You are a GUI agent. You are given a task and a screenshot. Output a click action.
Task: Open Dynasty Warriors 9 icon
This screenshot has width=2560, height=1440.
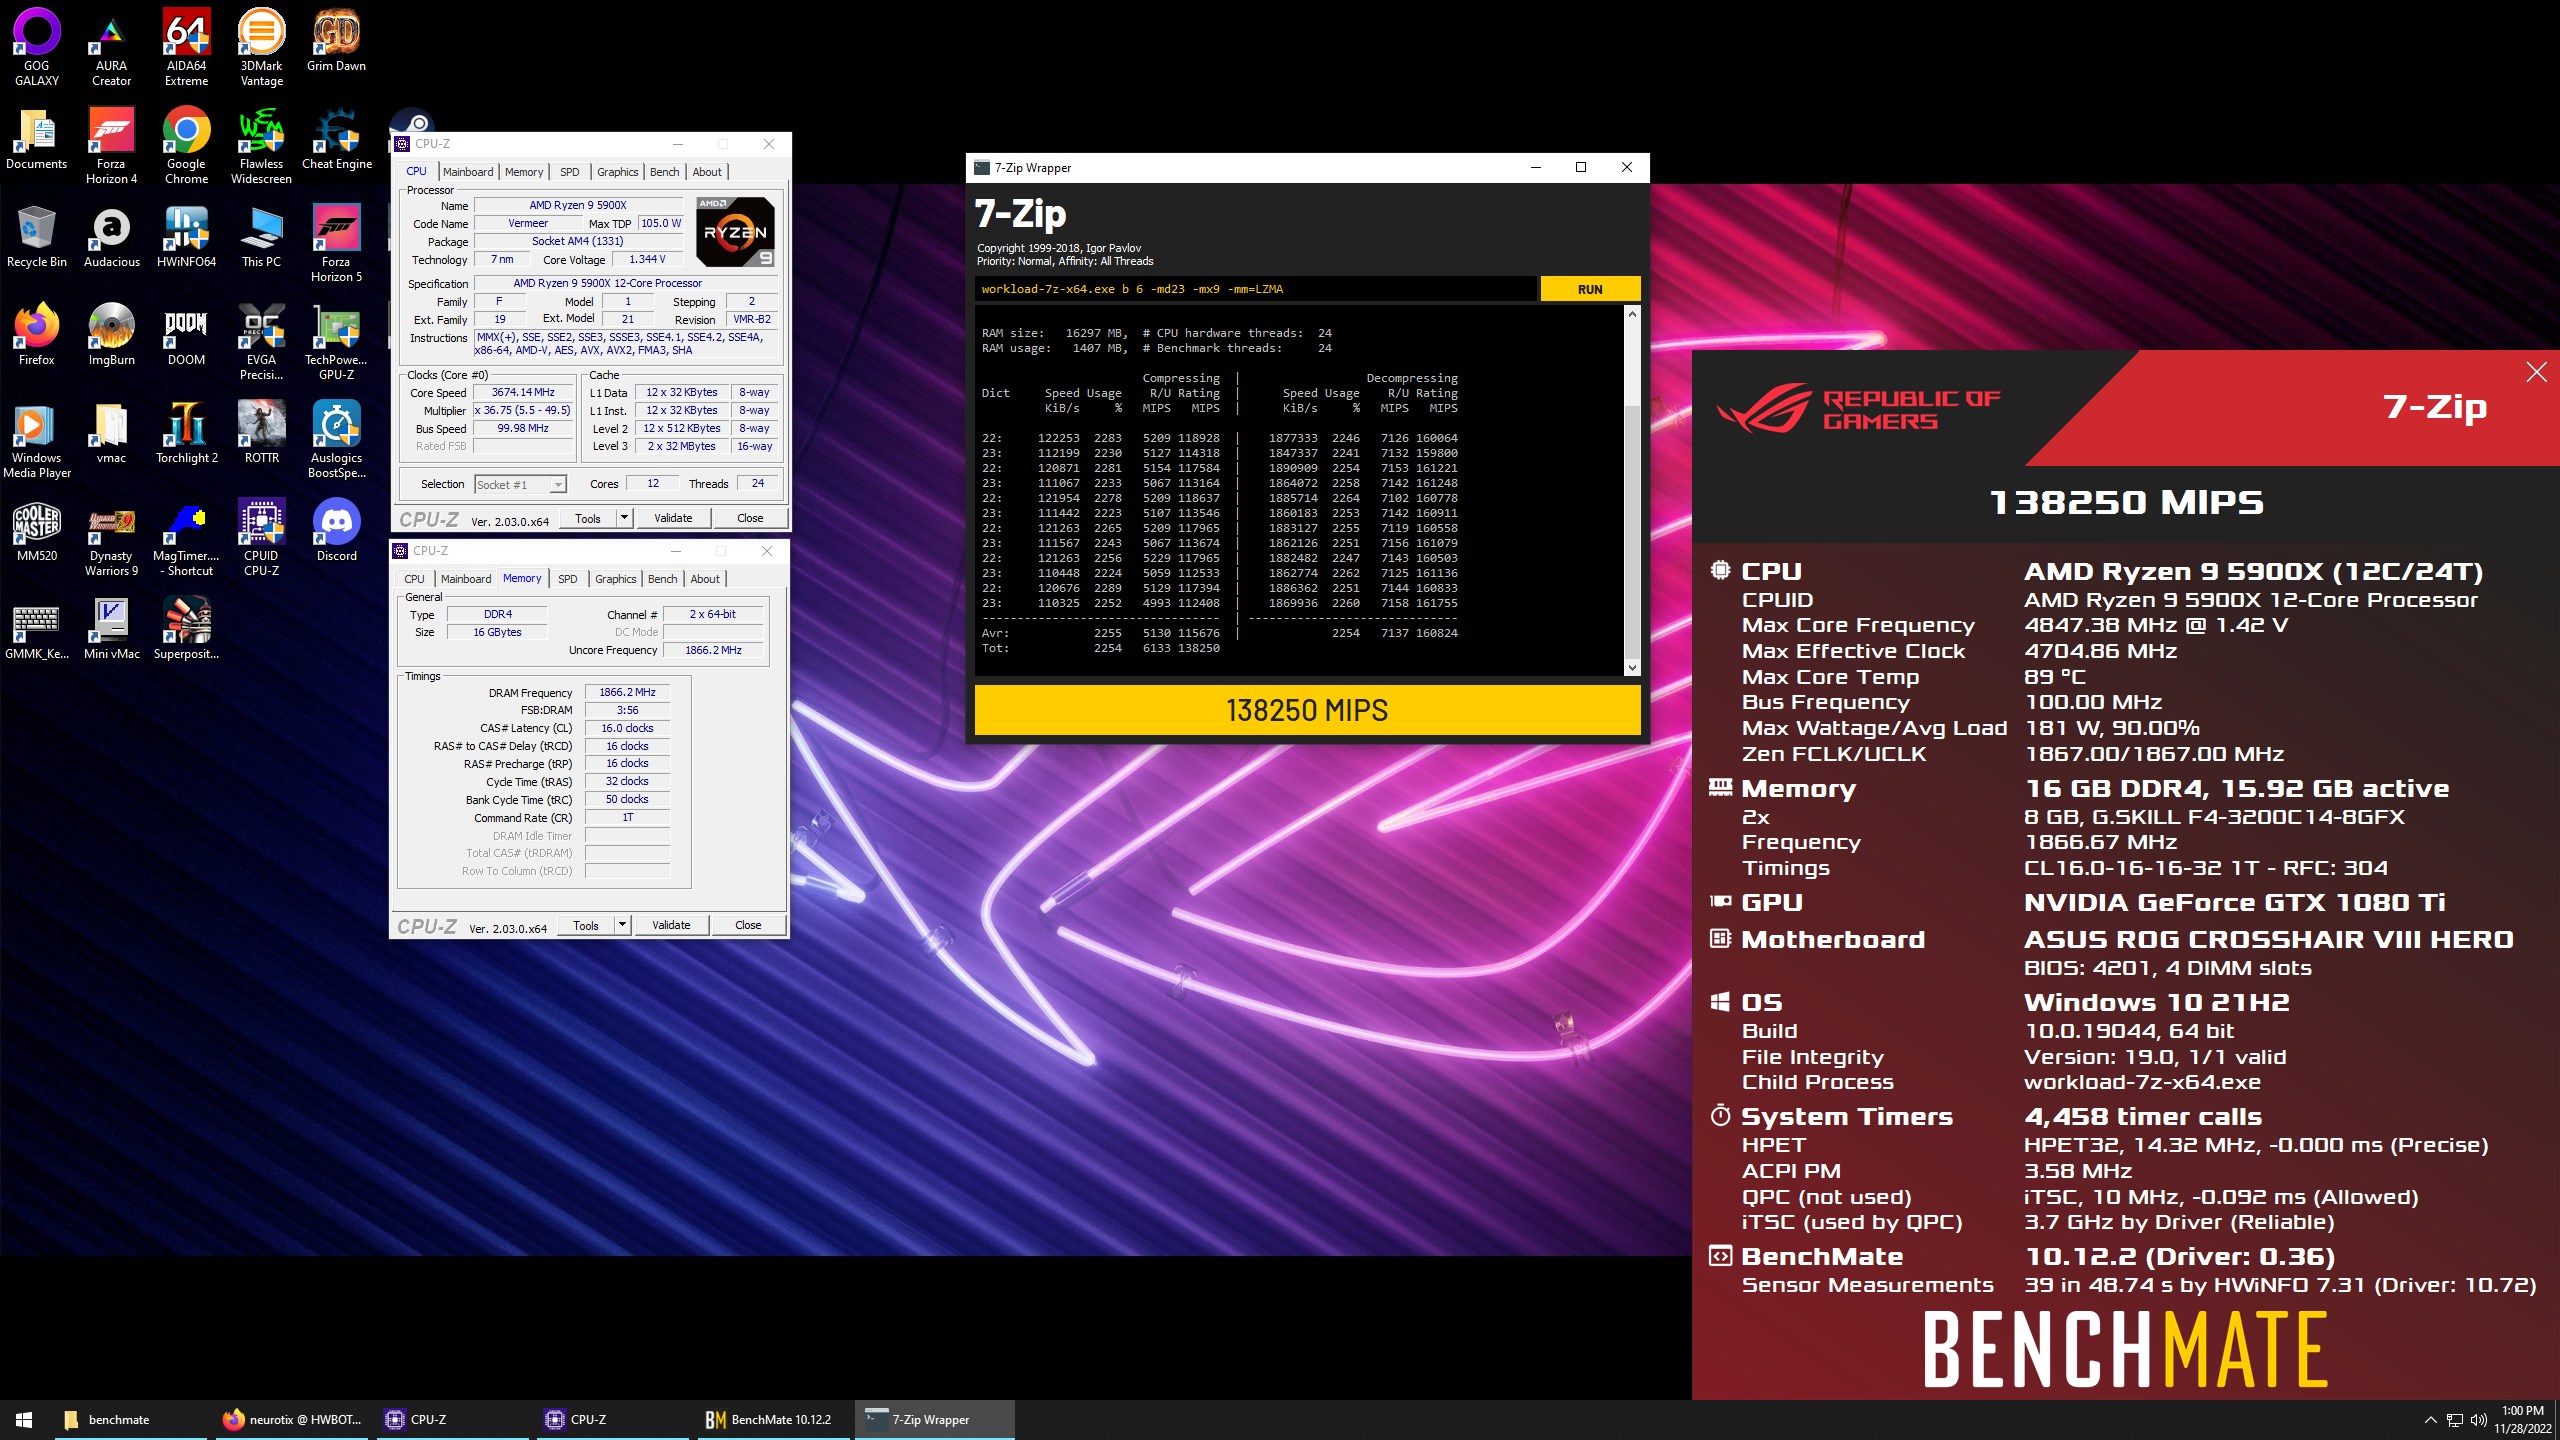111,537
